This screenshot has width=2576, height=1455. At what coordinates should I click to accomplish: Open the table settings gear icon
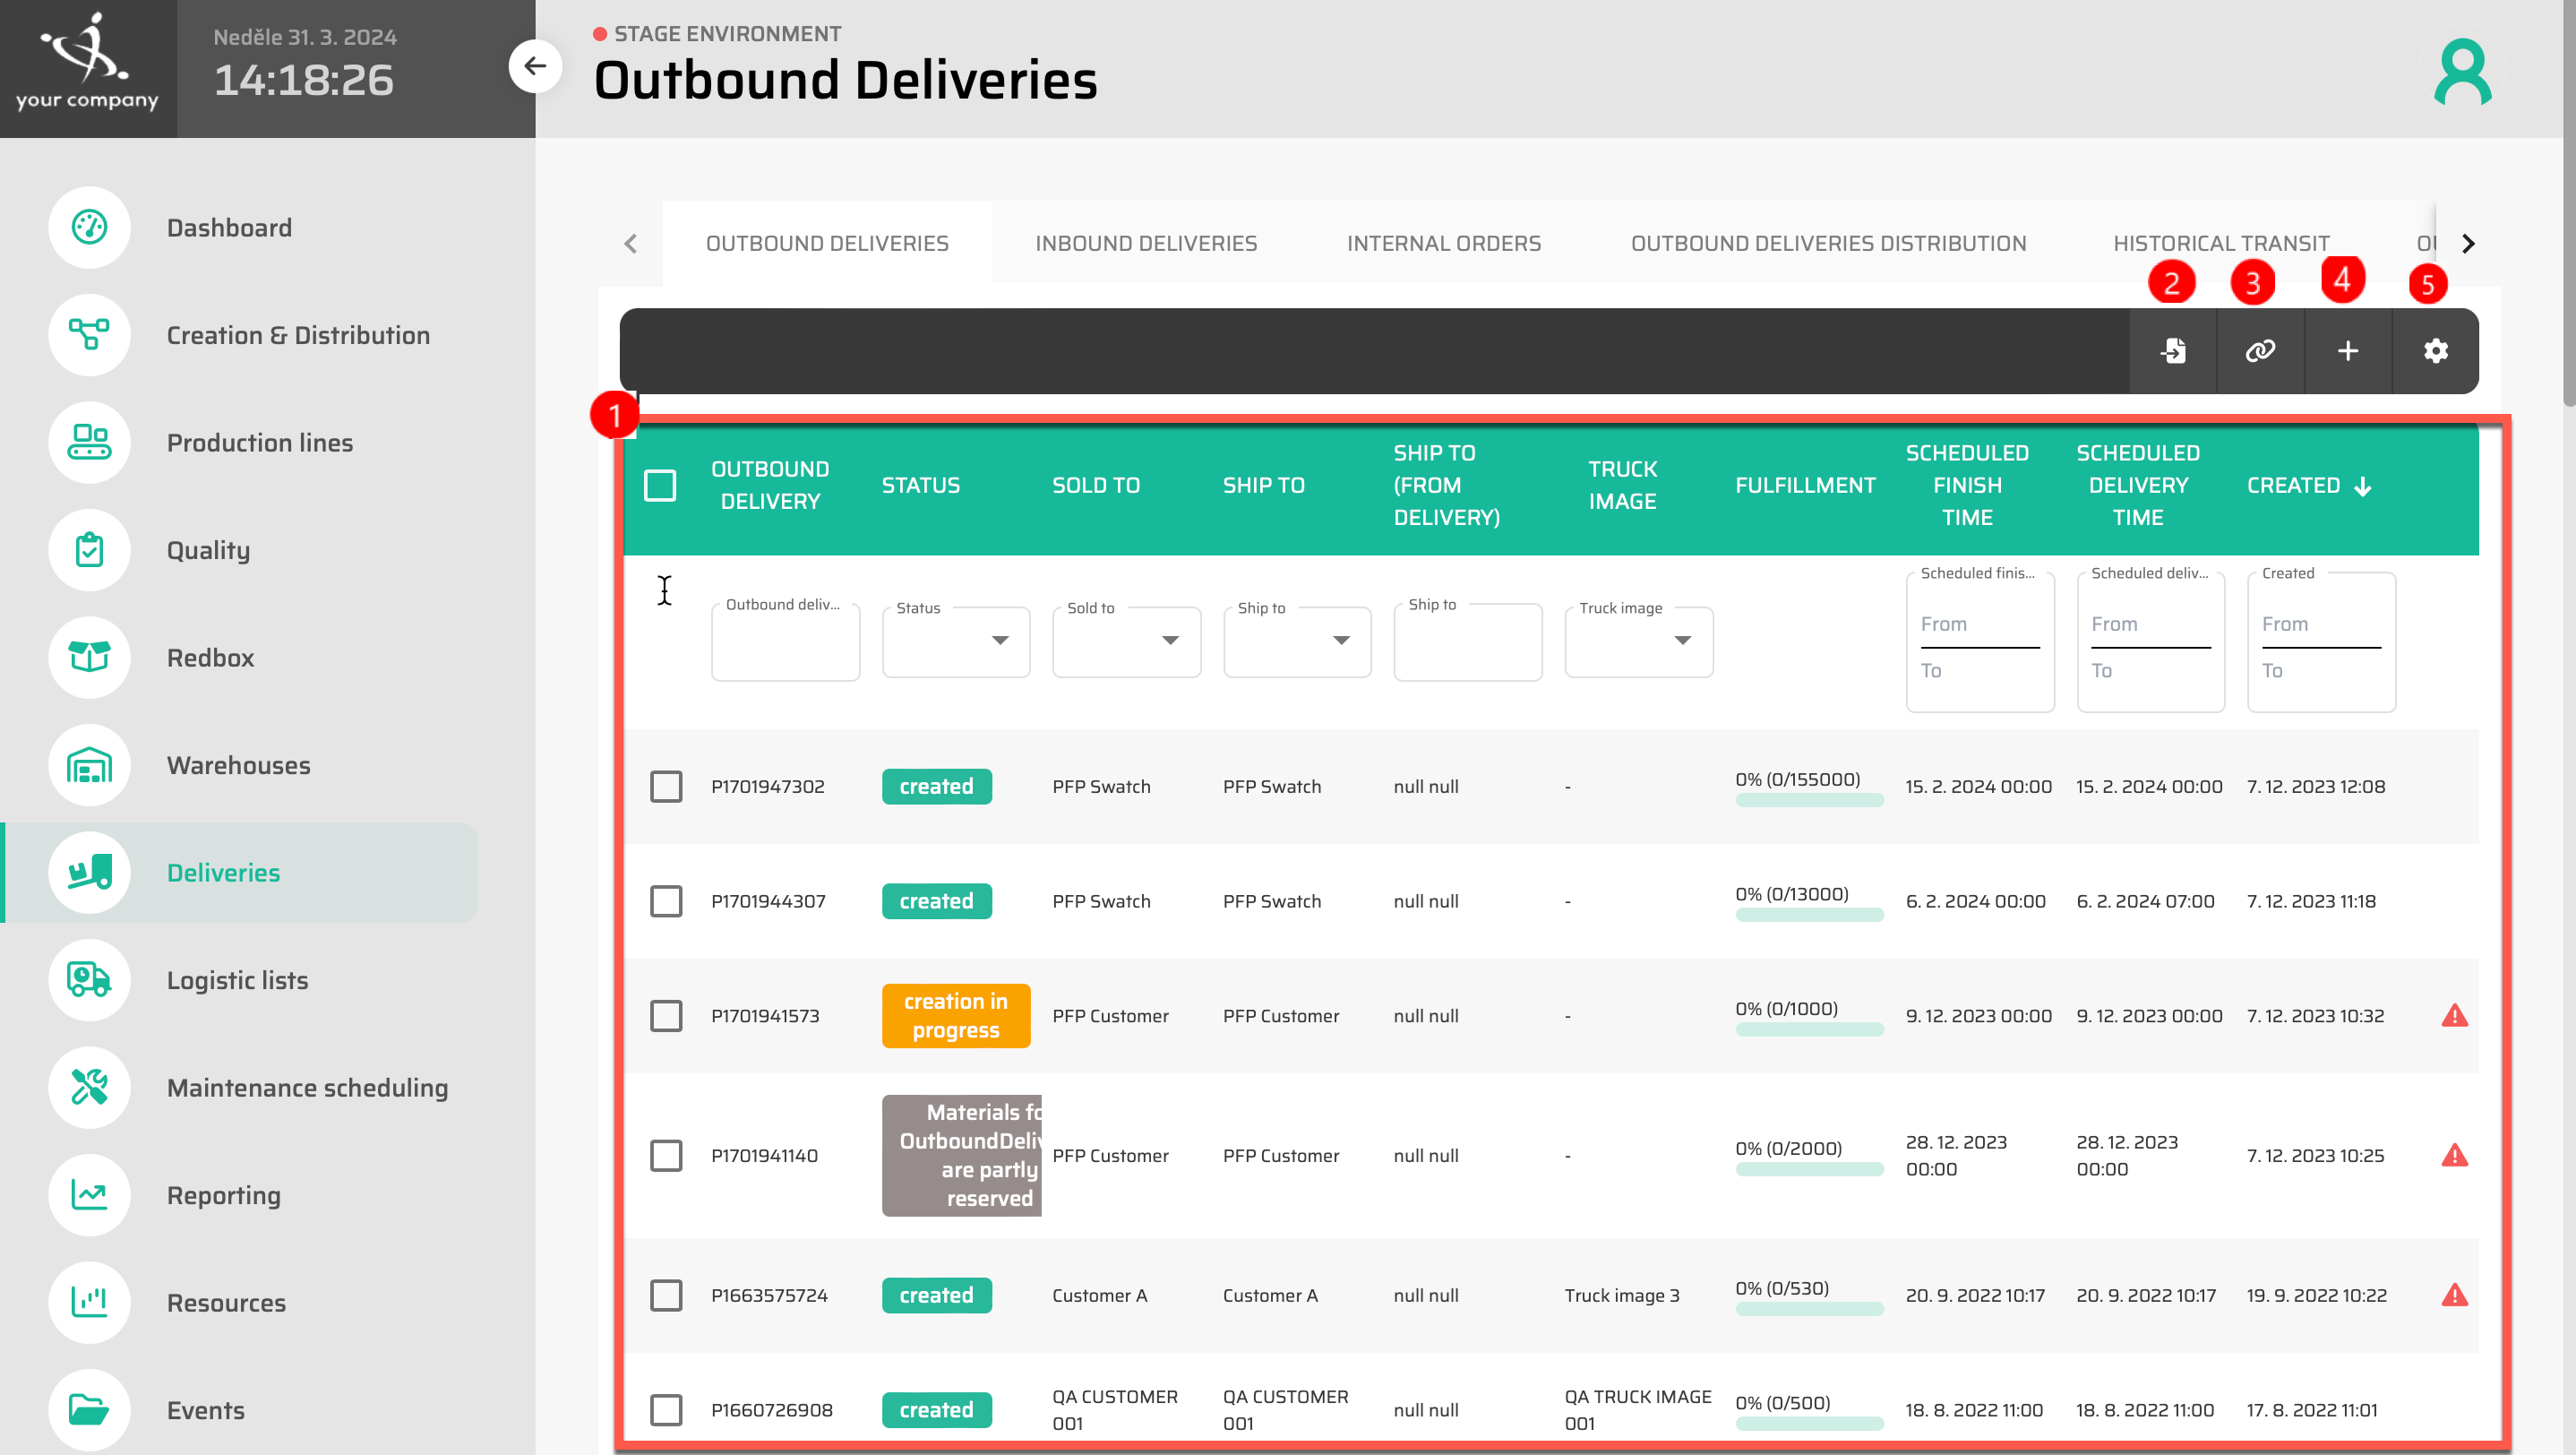tap(2436, 351)
